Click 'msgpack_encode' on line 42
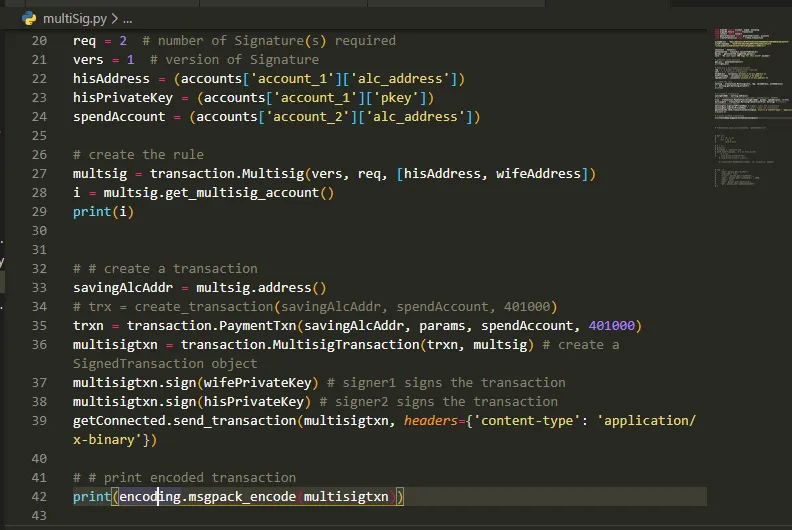The height and width of the screenshot is (530, 792). 242,497
